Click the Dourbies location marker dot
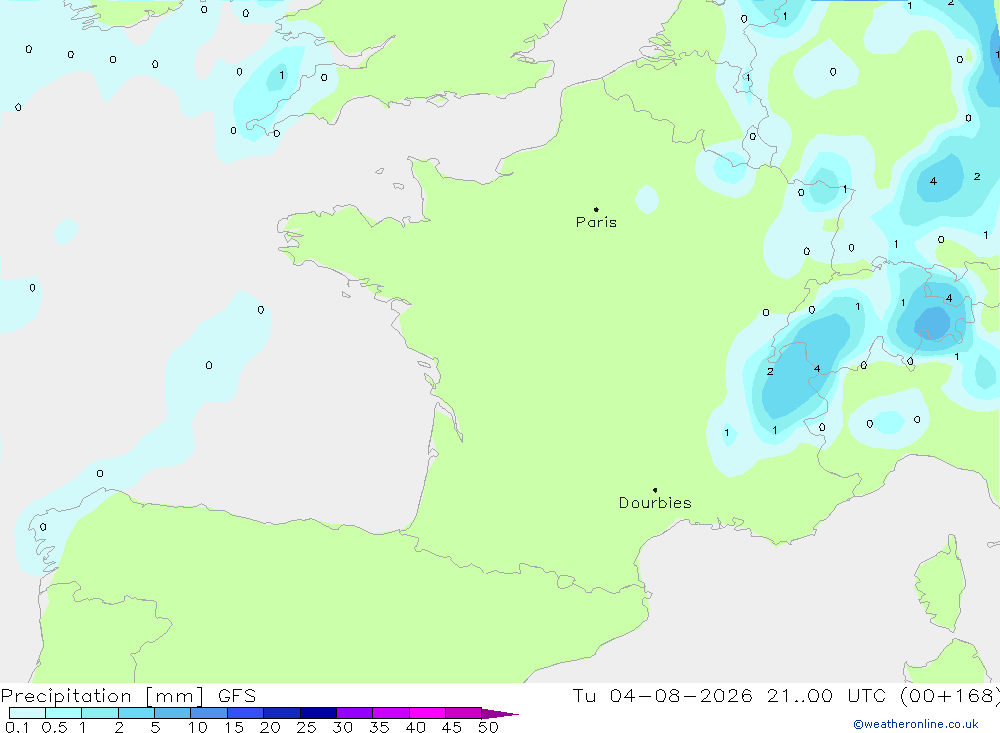The width and height of the screenshot is (1000, 733). pyautogui.click(x=655, y=490)
